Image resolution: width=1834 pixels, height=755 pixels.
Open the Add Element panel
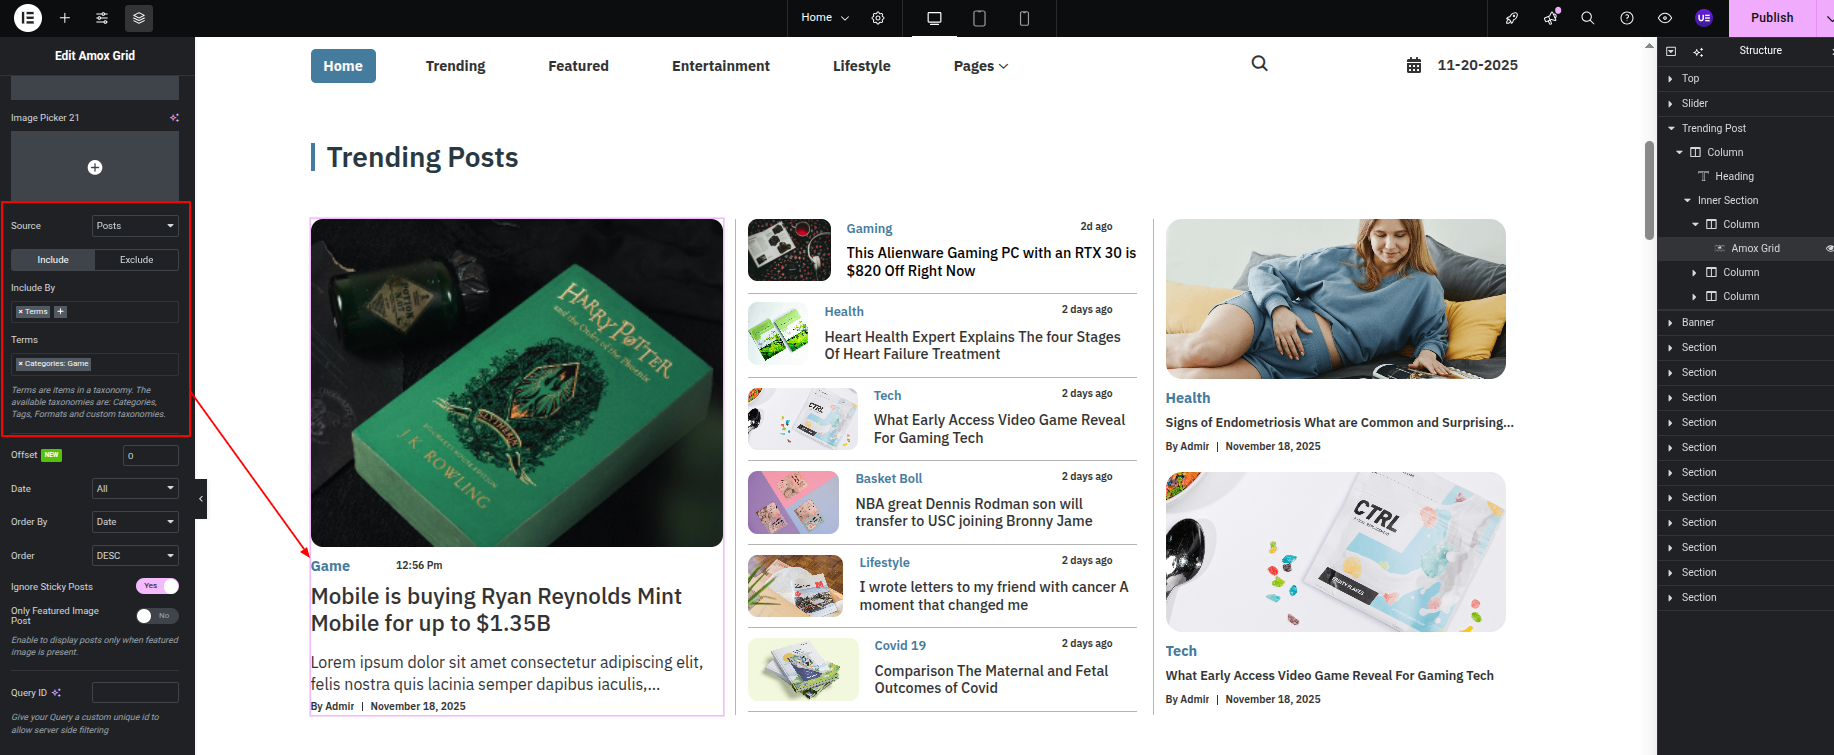click(x=65, y=18)
